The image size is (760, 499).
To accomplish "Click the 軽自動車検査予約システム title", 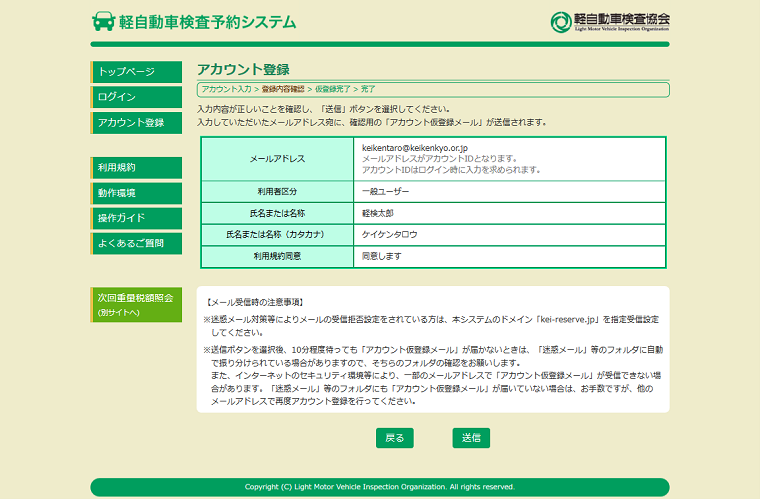I will 207,22.
